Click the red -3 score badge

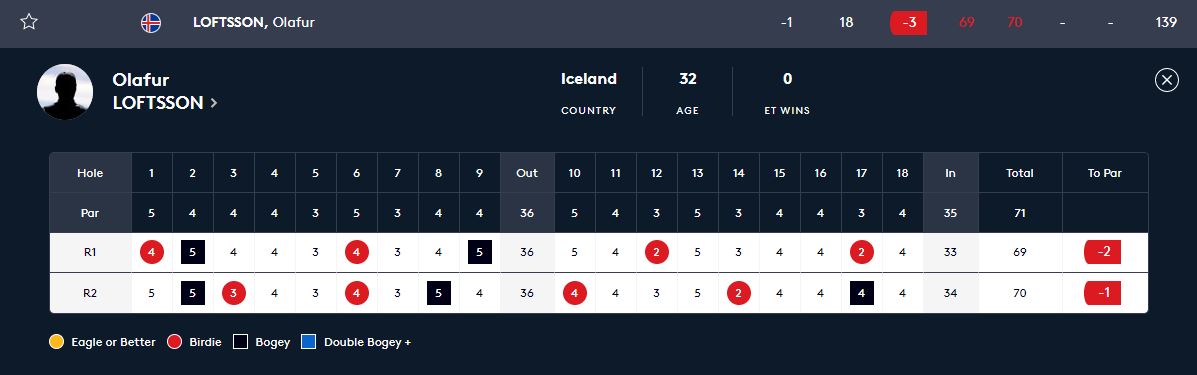908,22
